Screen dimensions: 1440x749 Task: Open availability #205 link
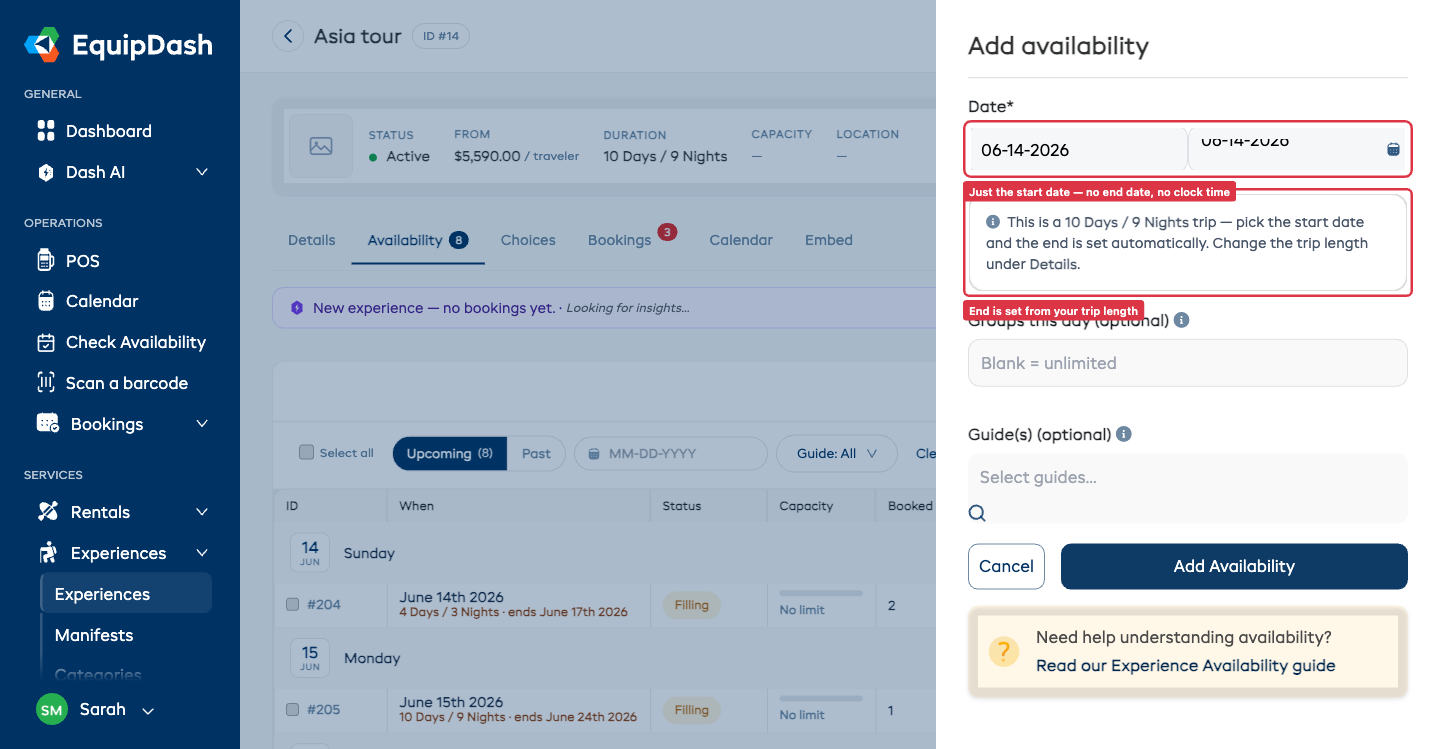(324, 709)
